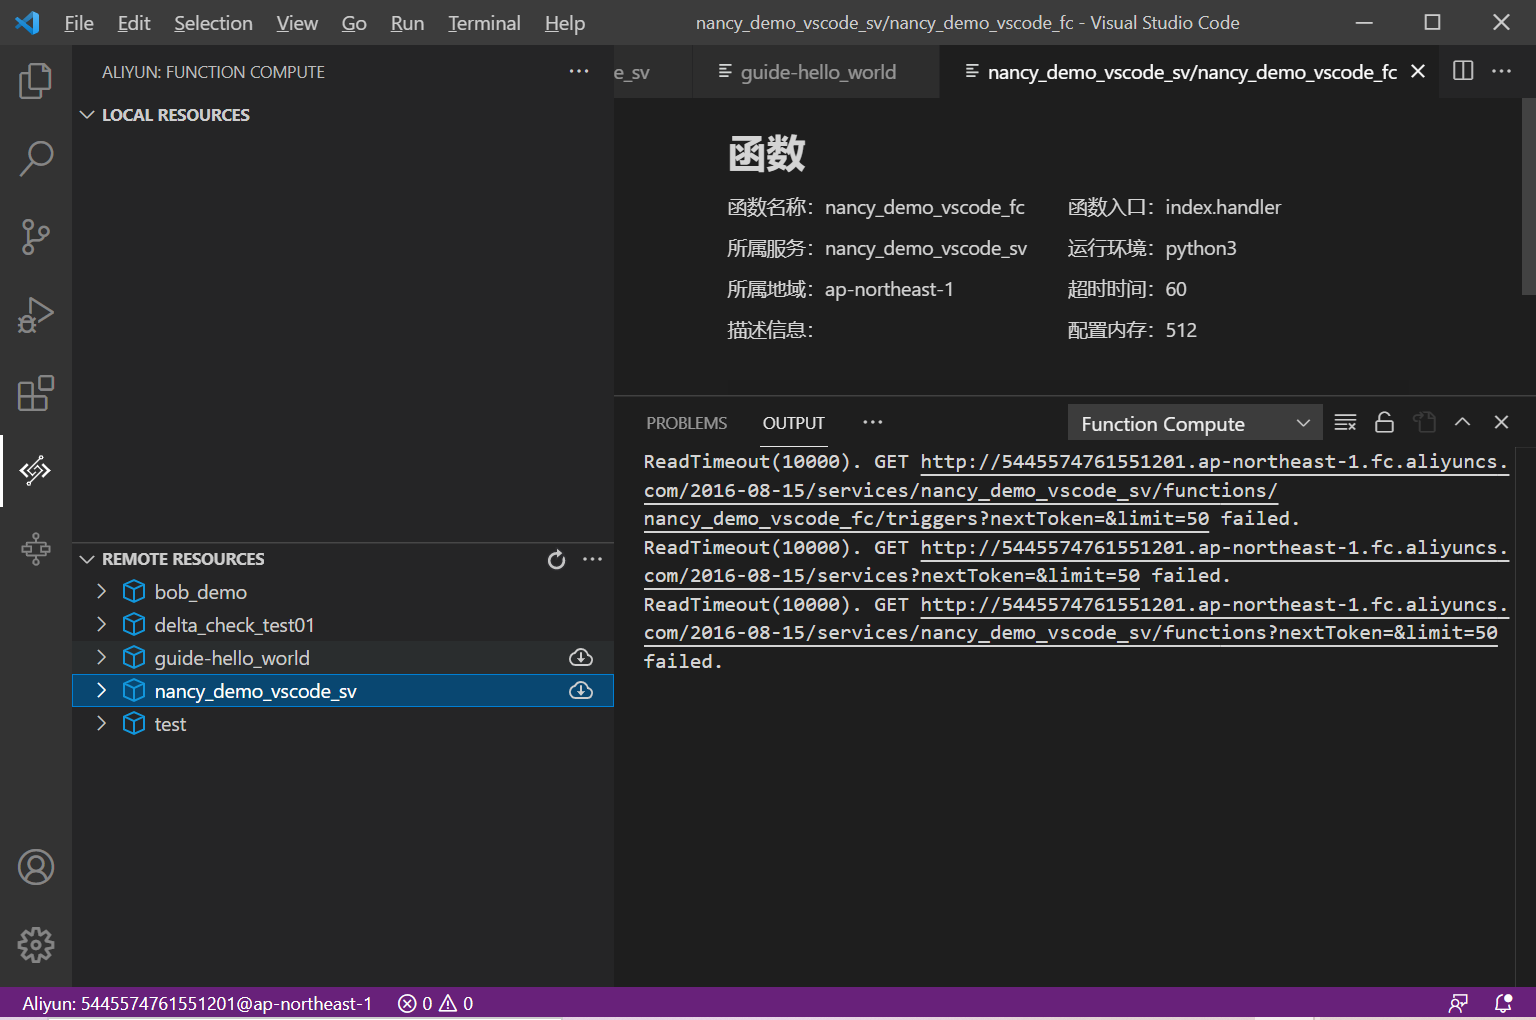Open the Selection menu
The height and width of the screenshot is (1020, 1536).
pos(213,23)
